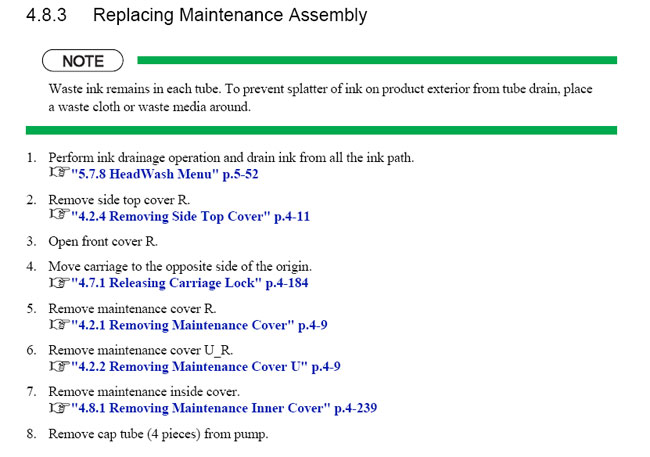Click the Waste ink remains note paragraph
The height and width of the screenshot is (457, 650).
320,98
